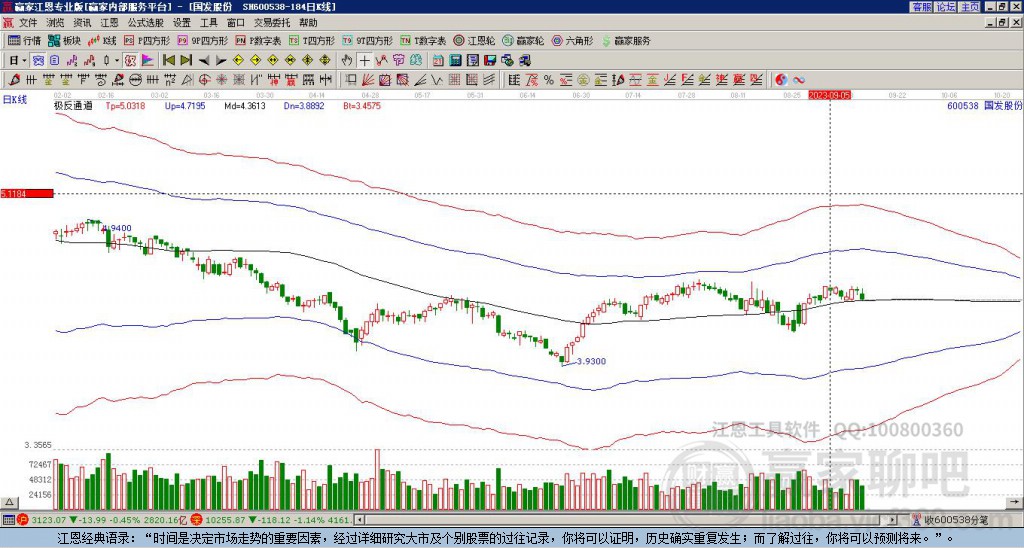This screenshot has width=1024, height=548.
Task: Select the red pencil drawing tool
Action: [x=14, y=80]
